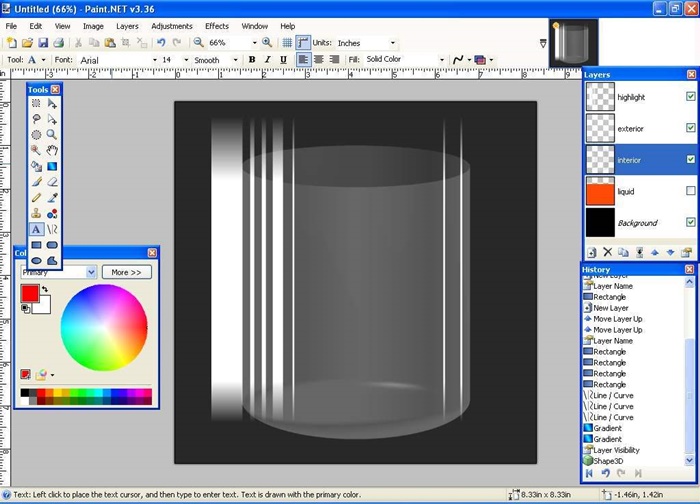Screen dimensions: 700x504
Task: Open the Primary color selector dropdown
Action: click(x=91, y=272)
